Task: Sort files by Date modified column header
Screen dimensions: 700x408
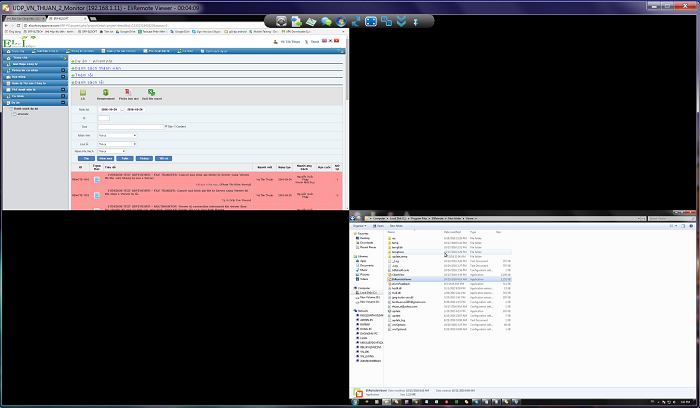Action: click(x=452, y=232)
